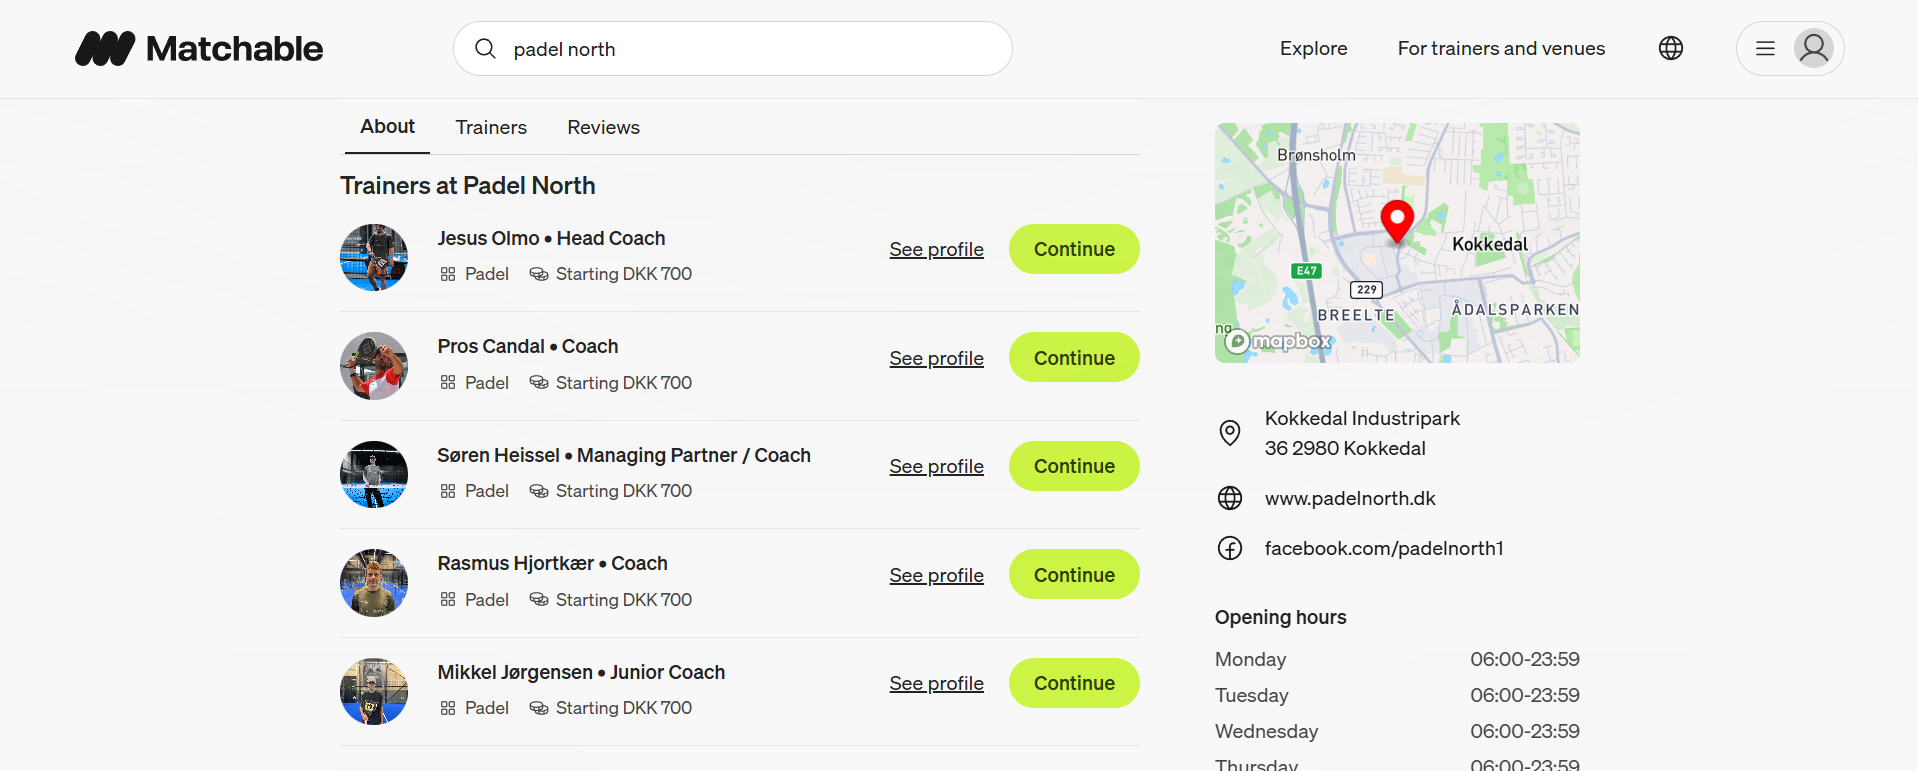The width and height of the screenshot is (1918, 771).
Task: Click Monday opening hours 06:00-23:59
Action: tap(1524, 659)
